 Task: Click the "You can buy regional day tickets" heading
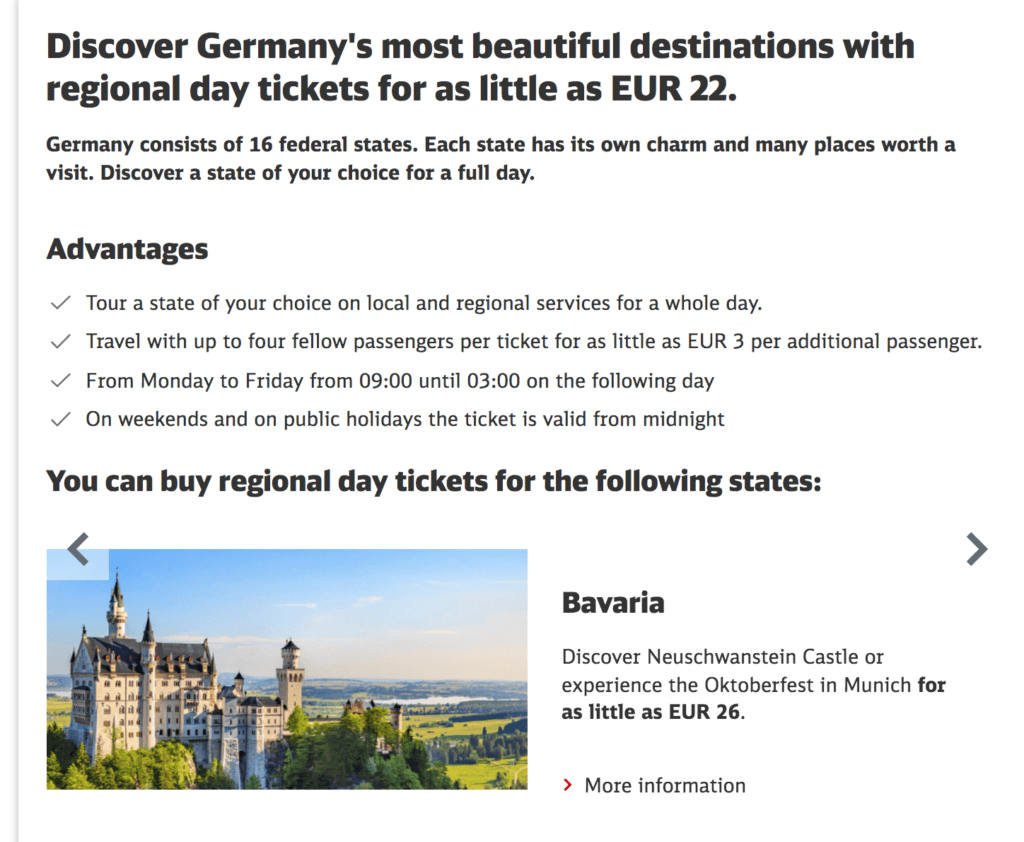coord(433,481)
